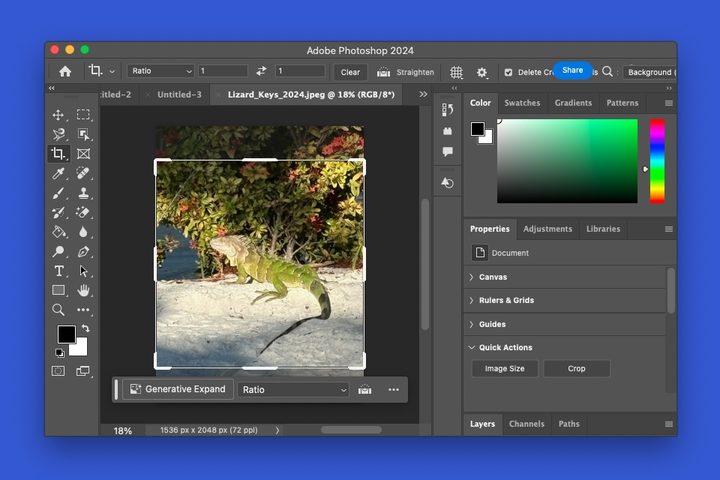
Task: Select the Spot Healing Brush tool
Action: click(x=83, y=173)
